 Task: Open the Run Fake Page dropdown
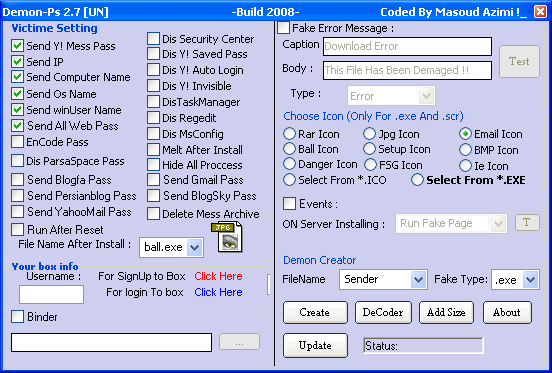(498, 223)
